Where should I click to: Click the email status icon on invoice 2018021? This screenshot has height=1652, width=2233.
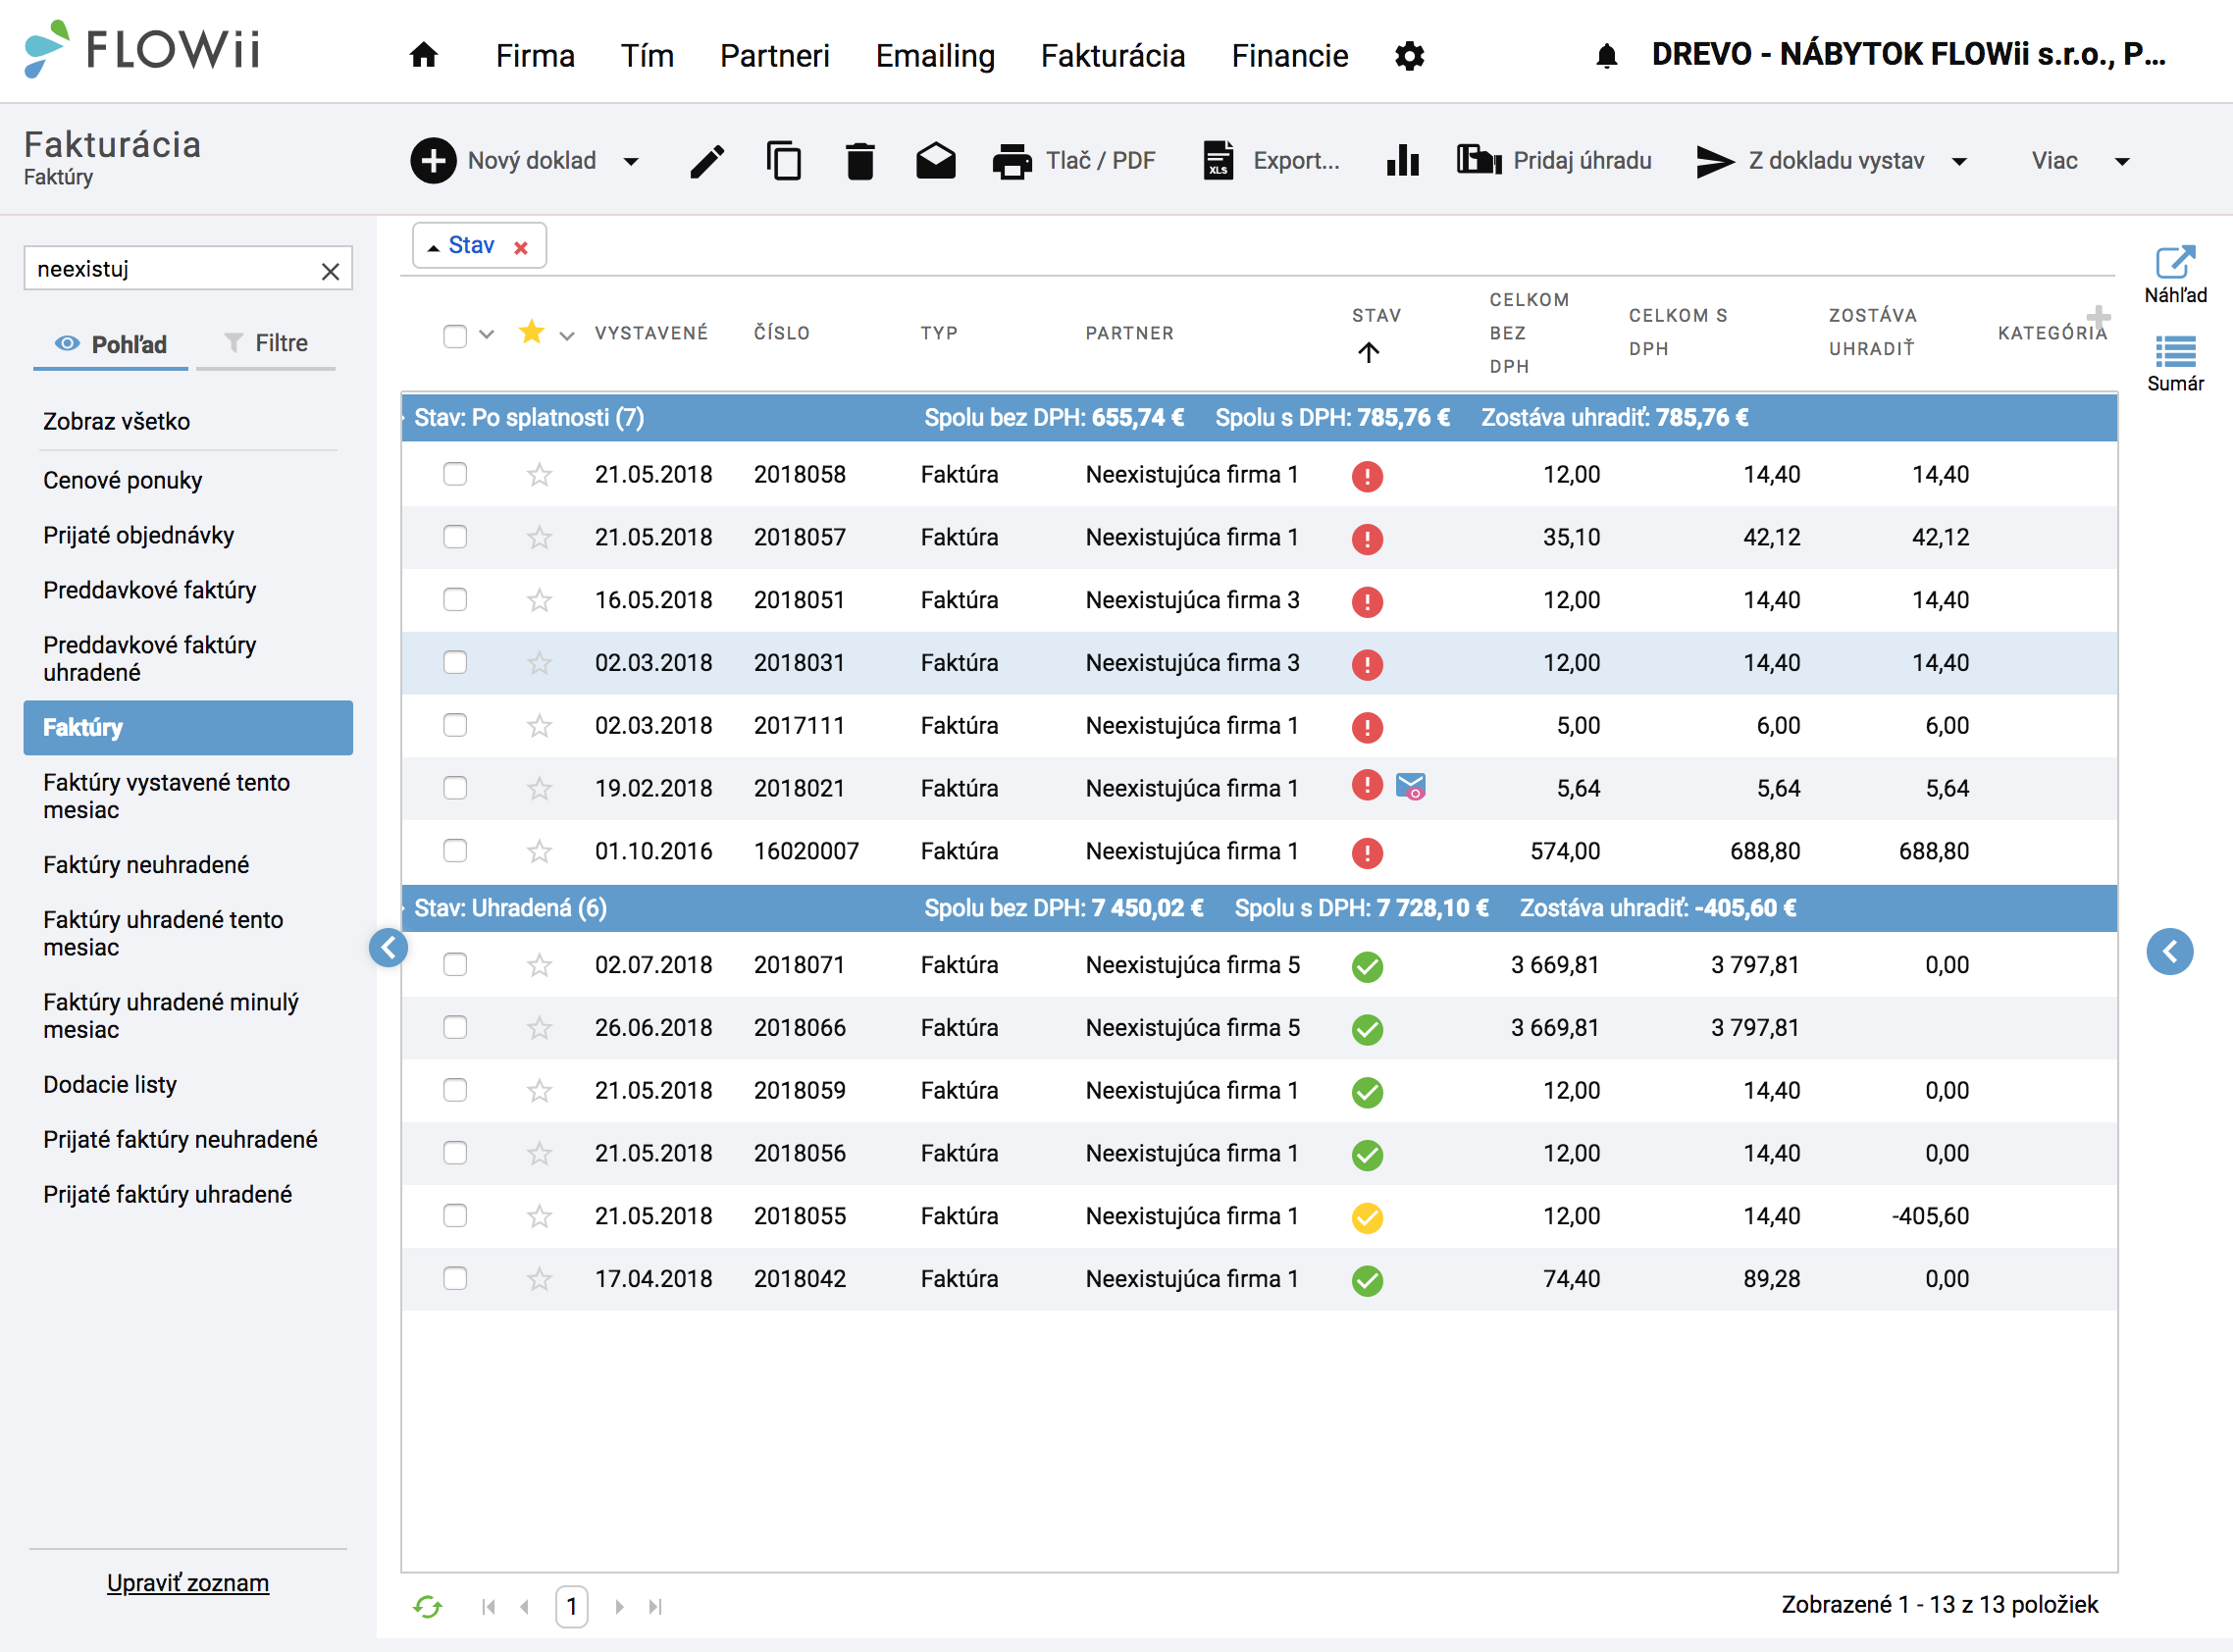click(1410, 787)
